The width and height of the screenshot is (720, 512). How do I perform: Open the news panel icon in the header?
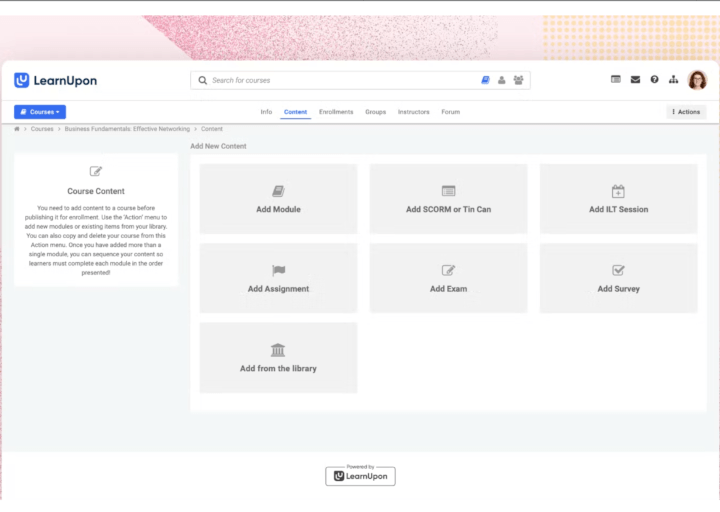click(616, 79)
